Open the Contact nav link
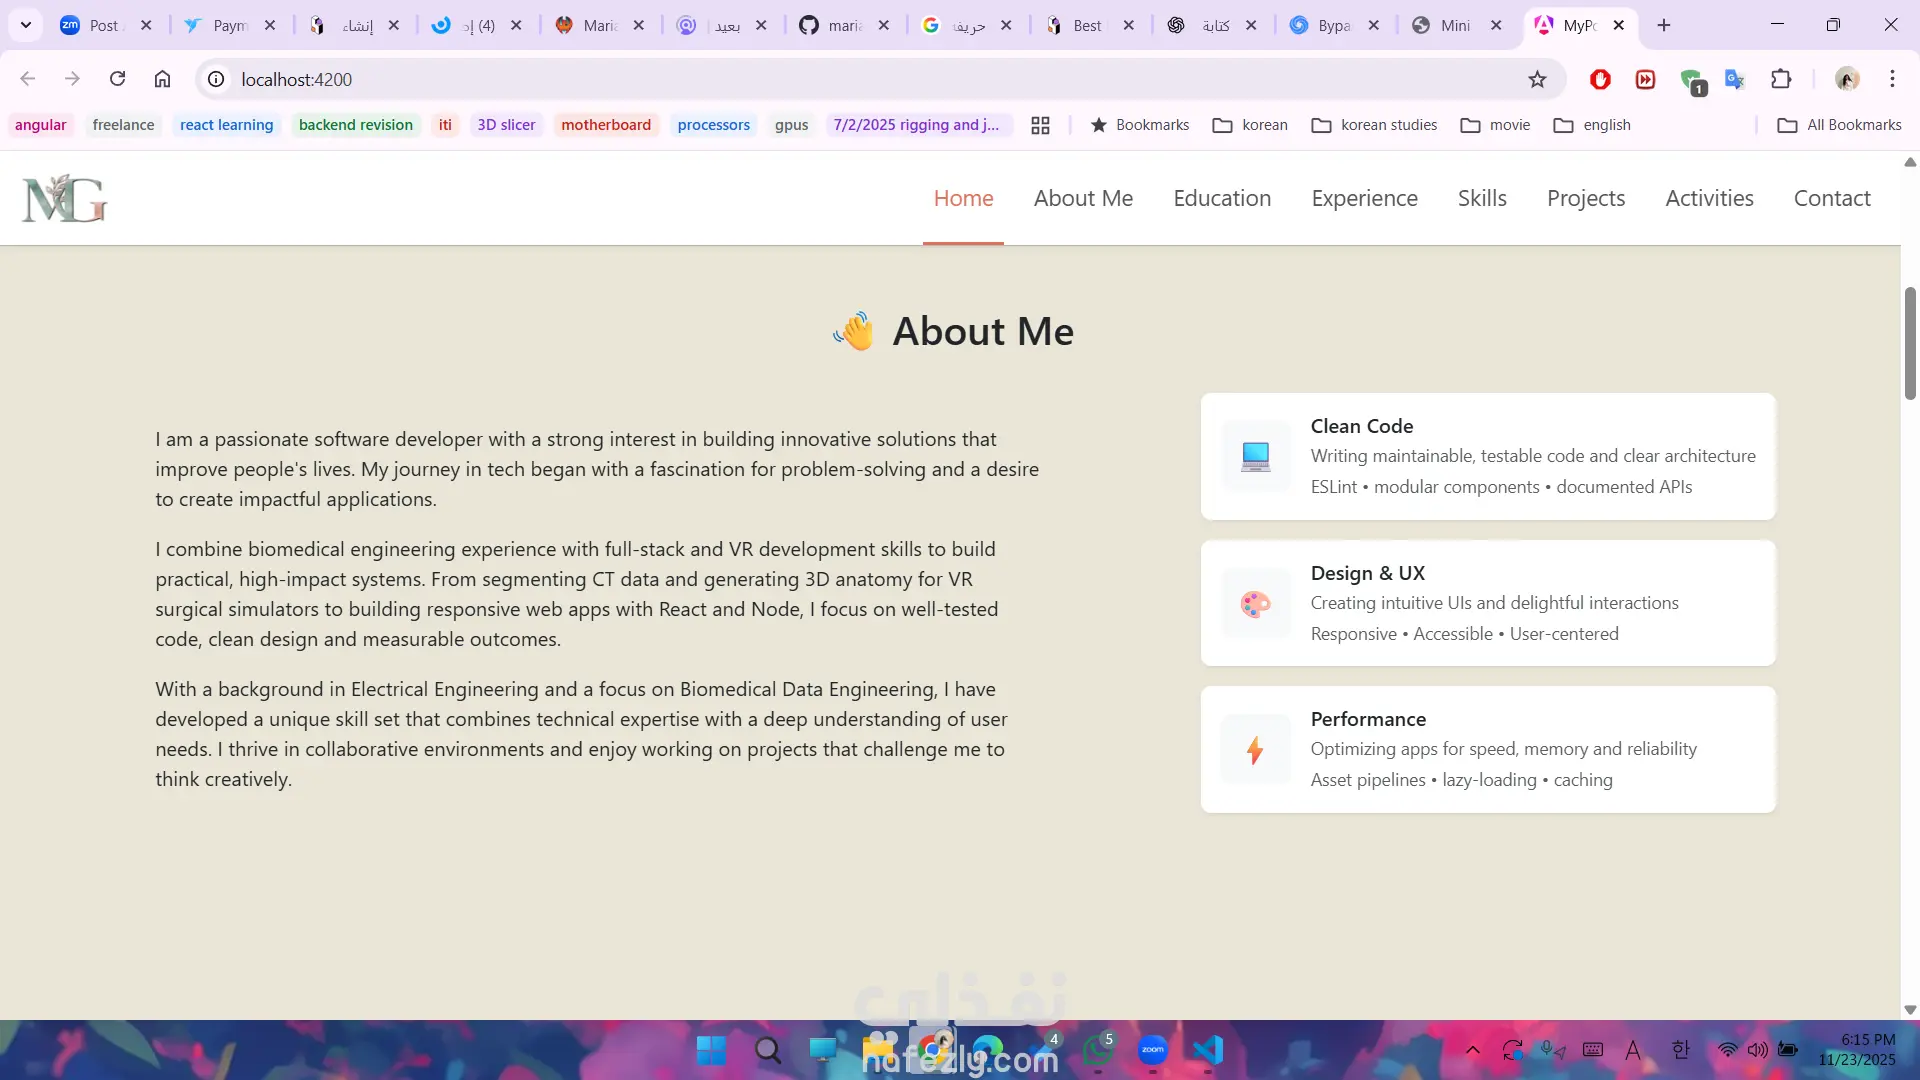This screenshot has height=1080, width=1920. (x=1831, y=198)
